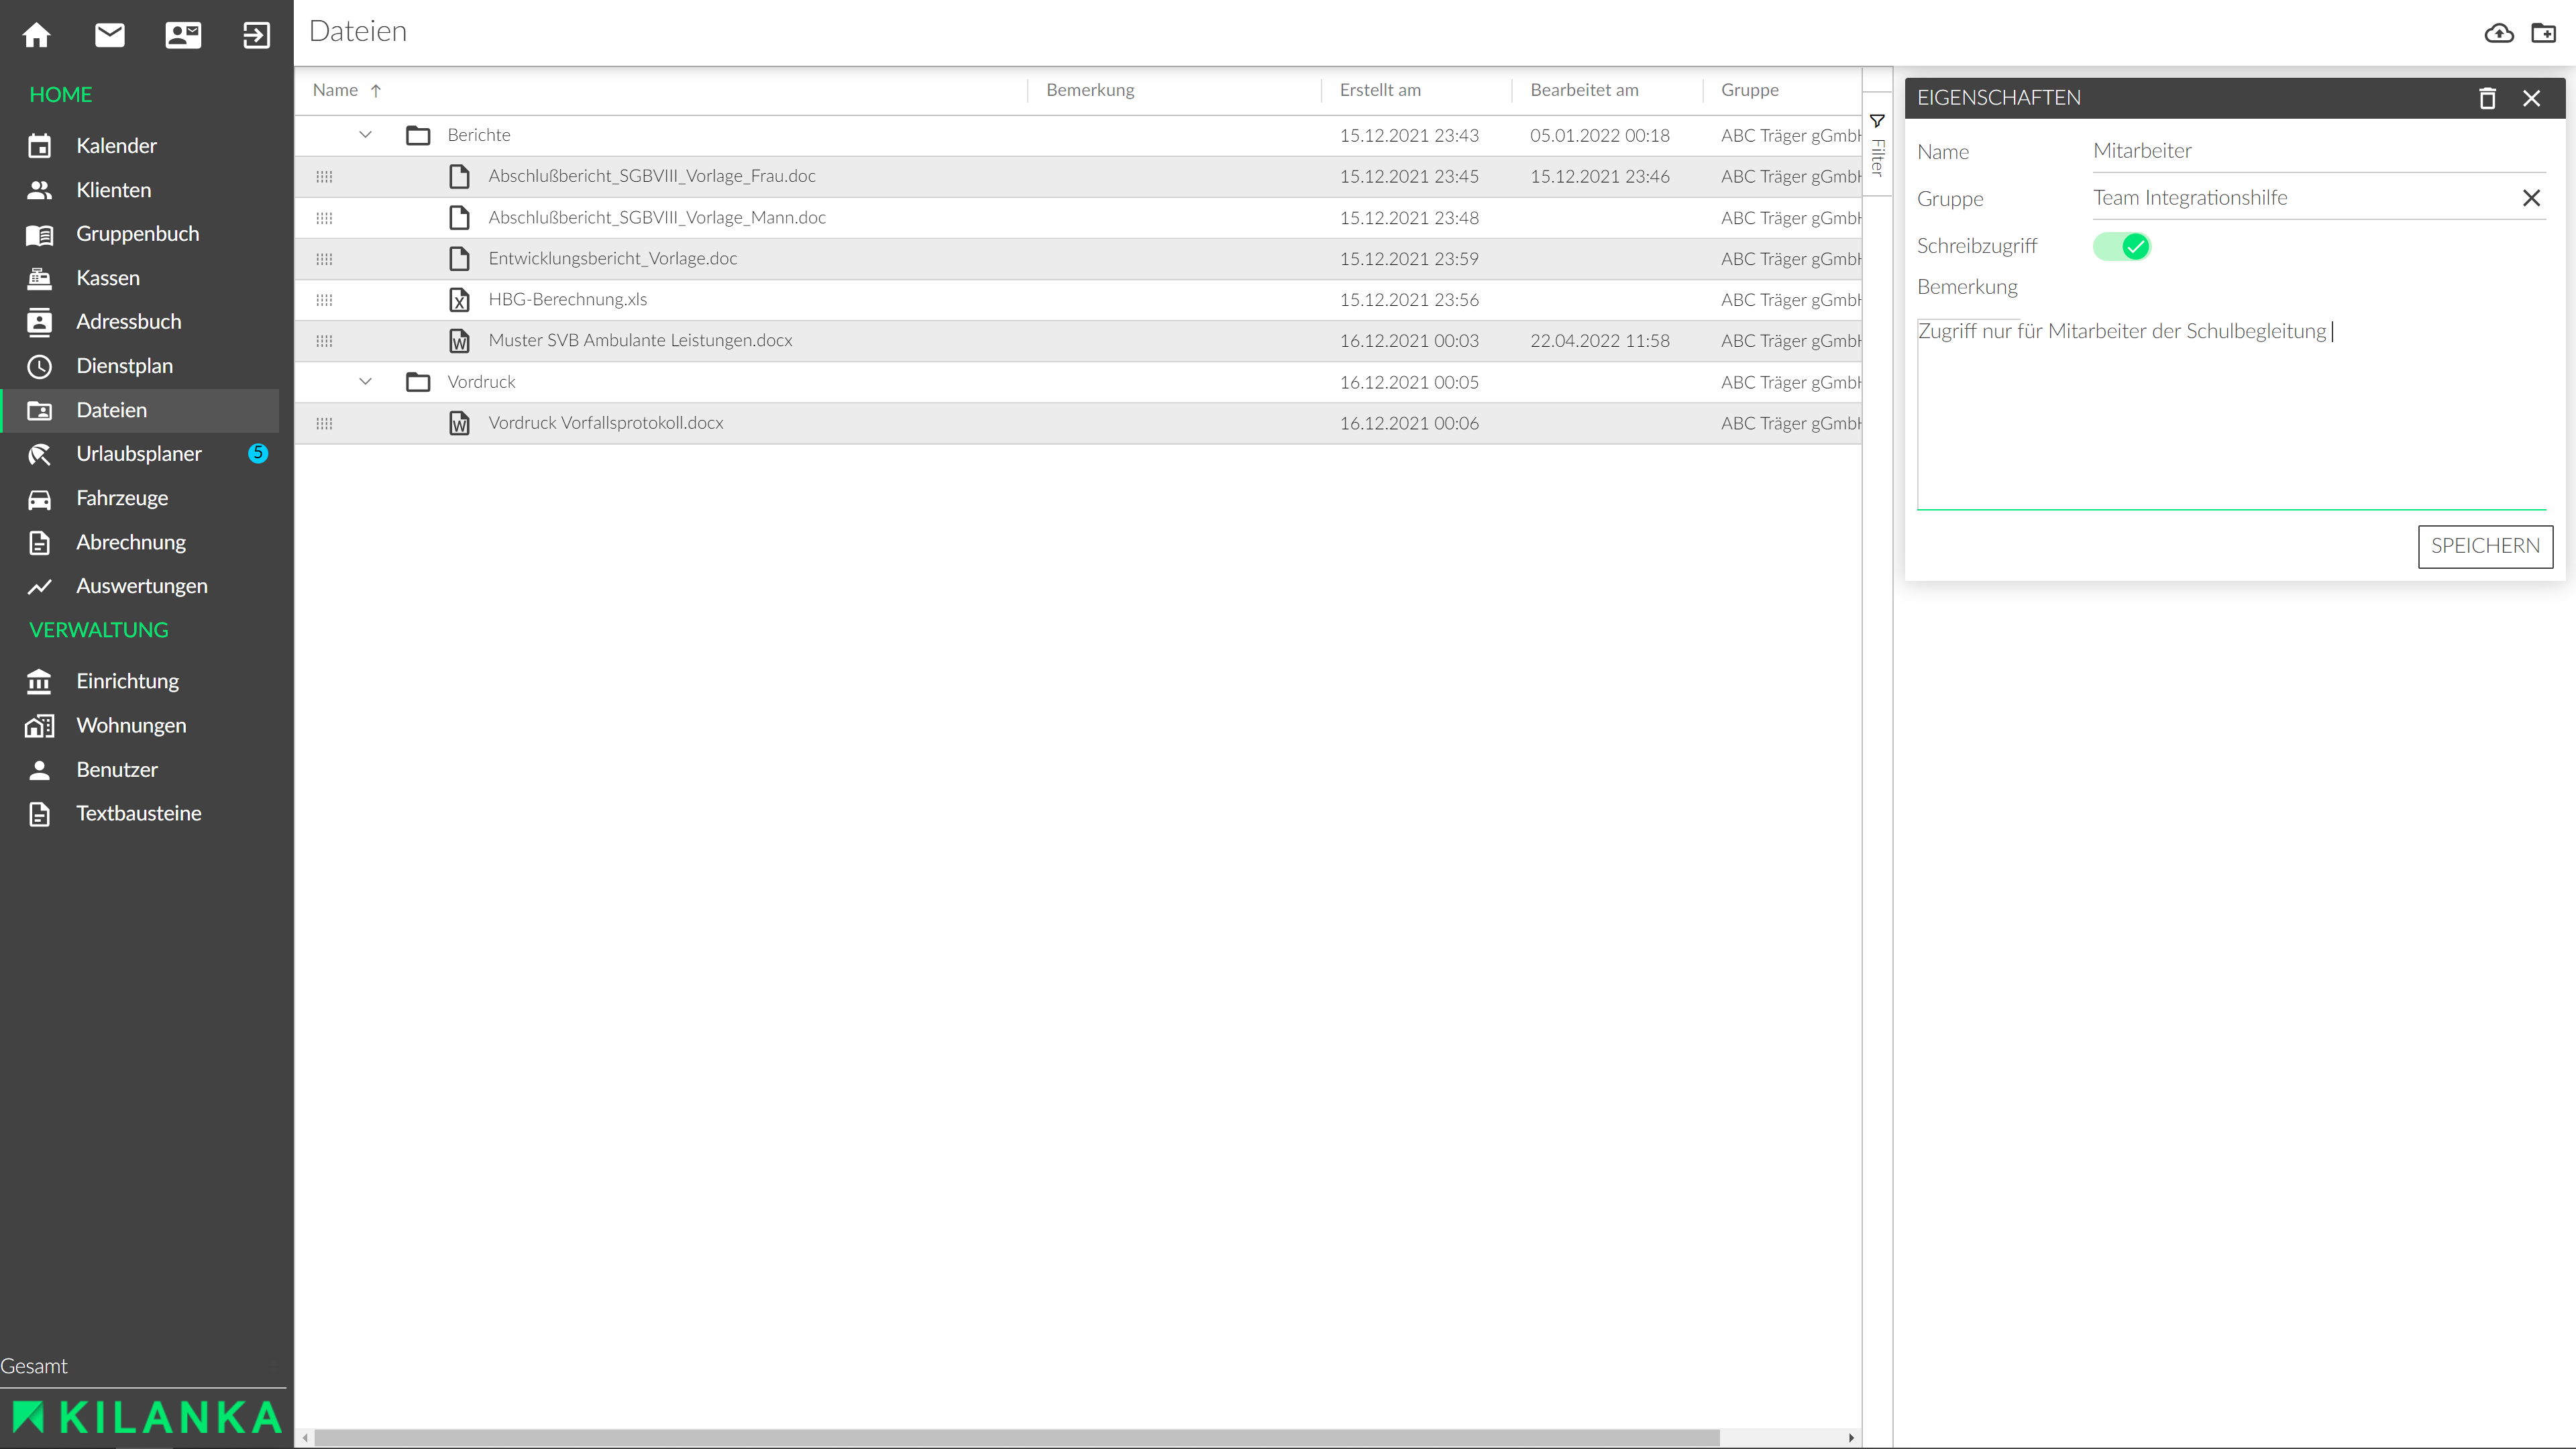Screen dimensions: 2576x1449
Task: Click the logout arrow icon
Action: [256, 35]
